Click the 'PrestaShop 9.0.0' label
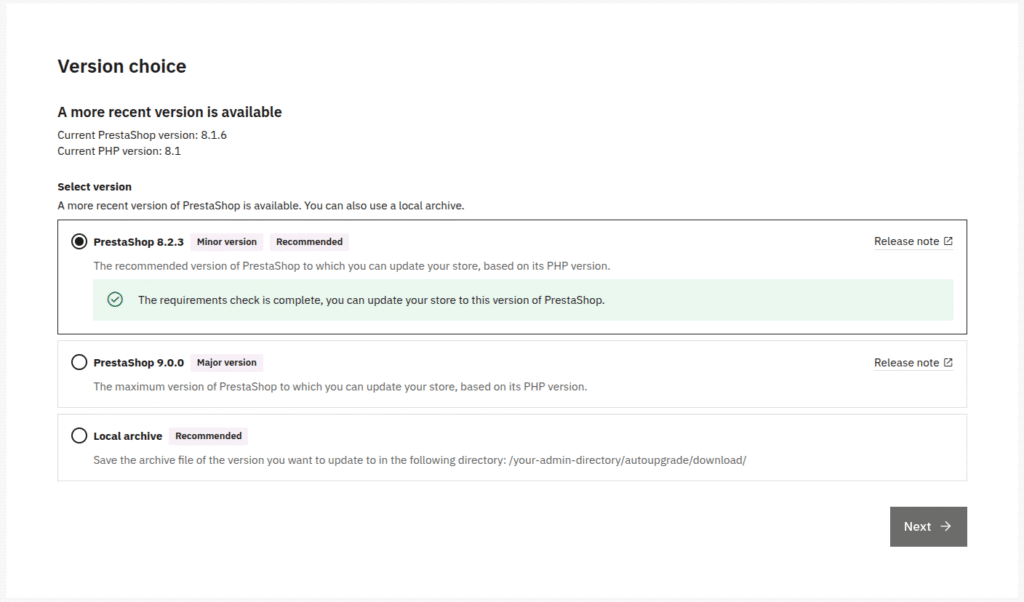The width and height of the screenshot is (1024, 602). [138, 362]
